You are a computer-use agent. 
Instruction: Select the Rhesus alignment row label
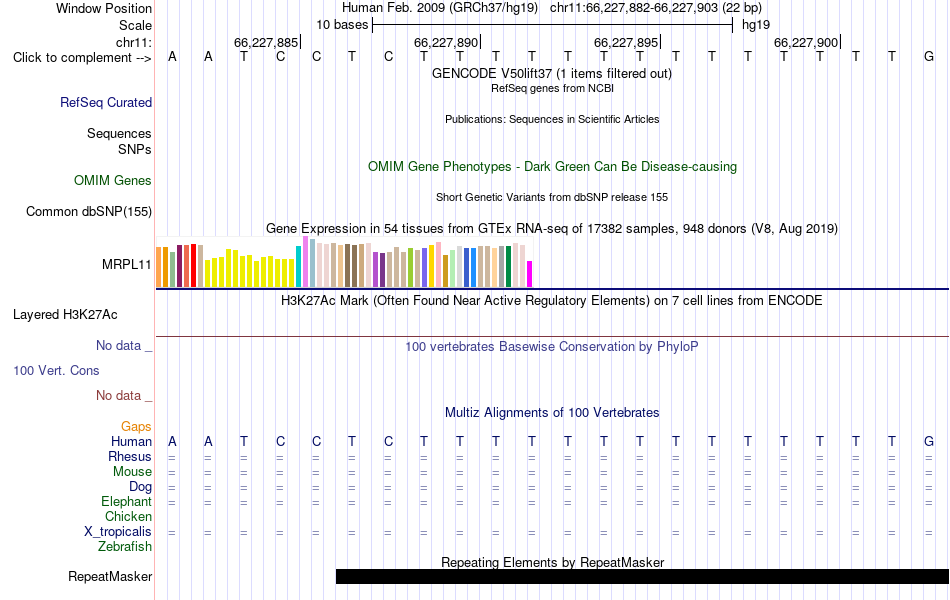pos(130,456)
